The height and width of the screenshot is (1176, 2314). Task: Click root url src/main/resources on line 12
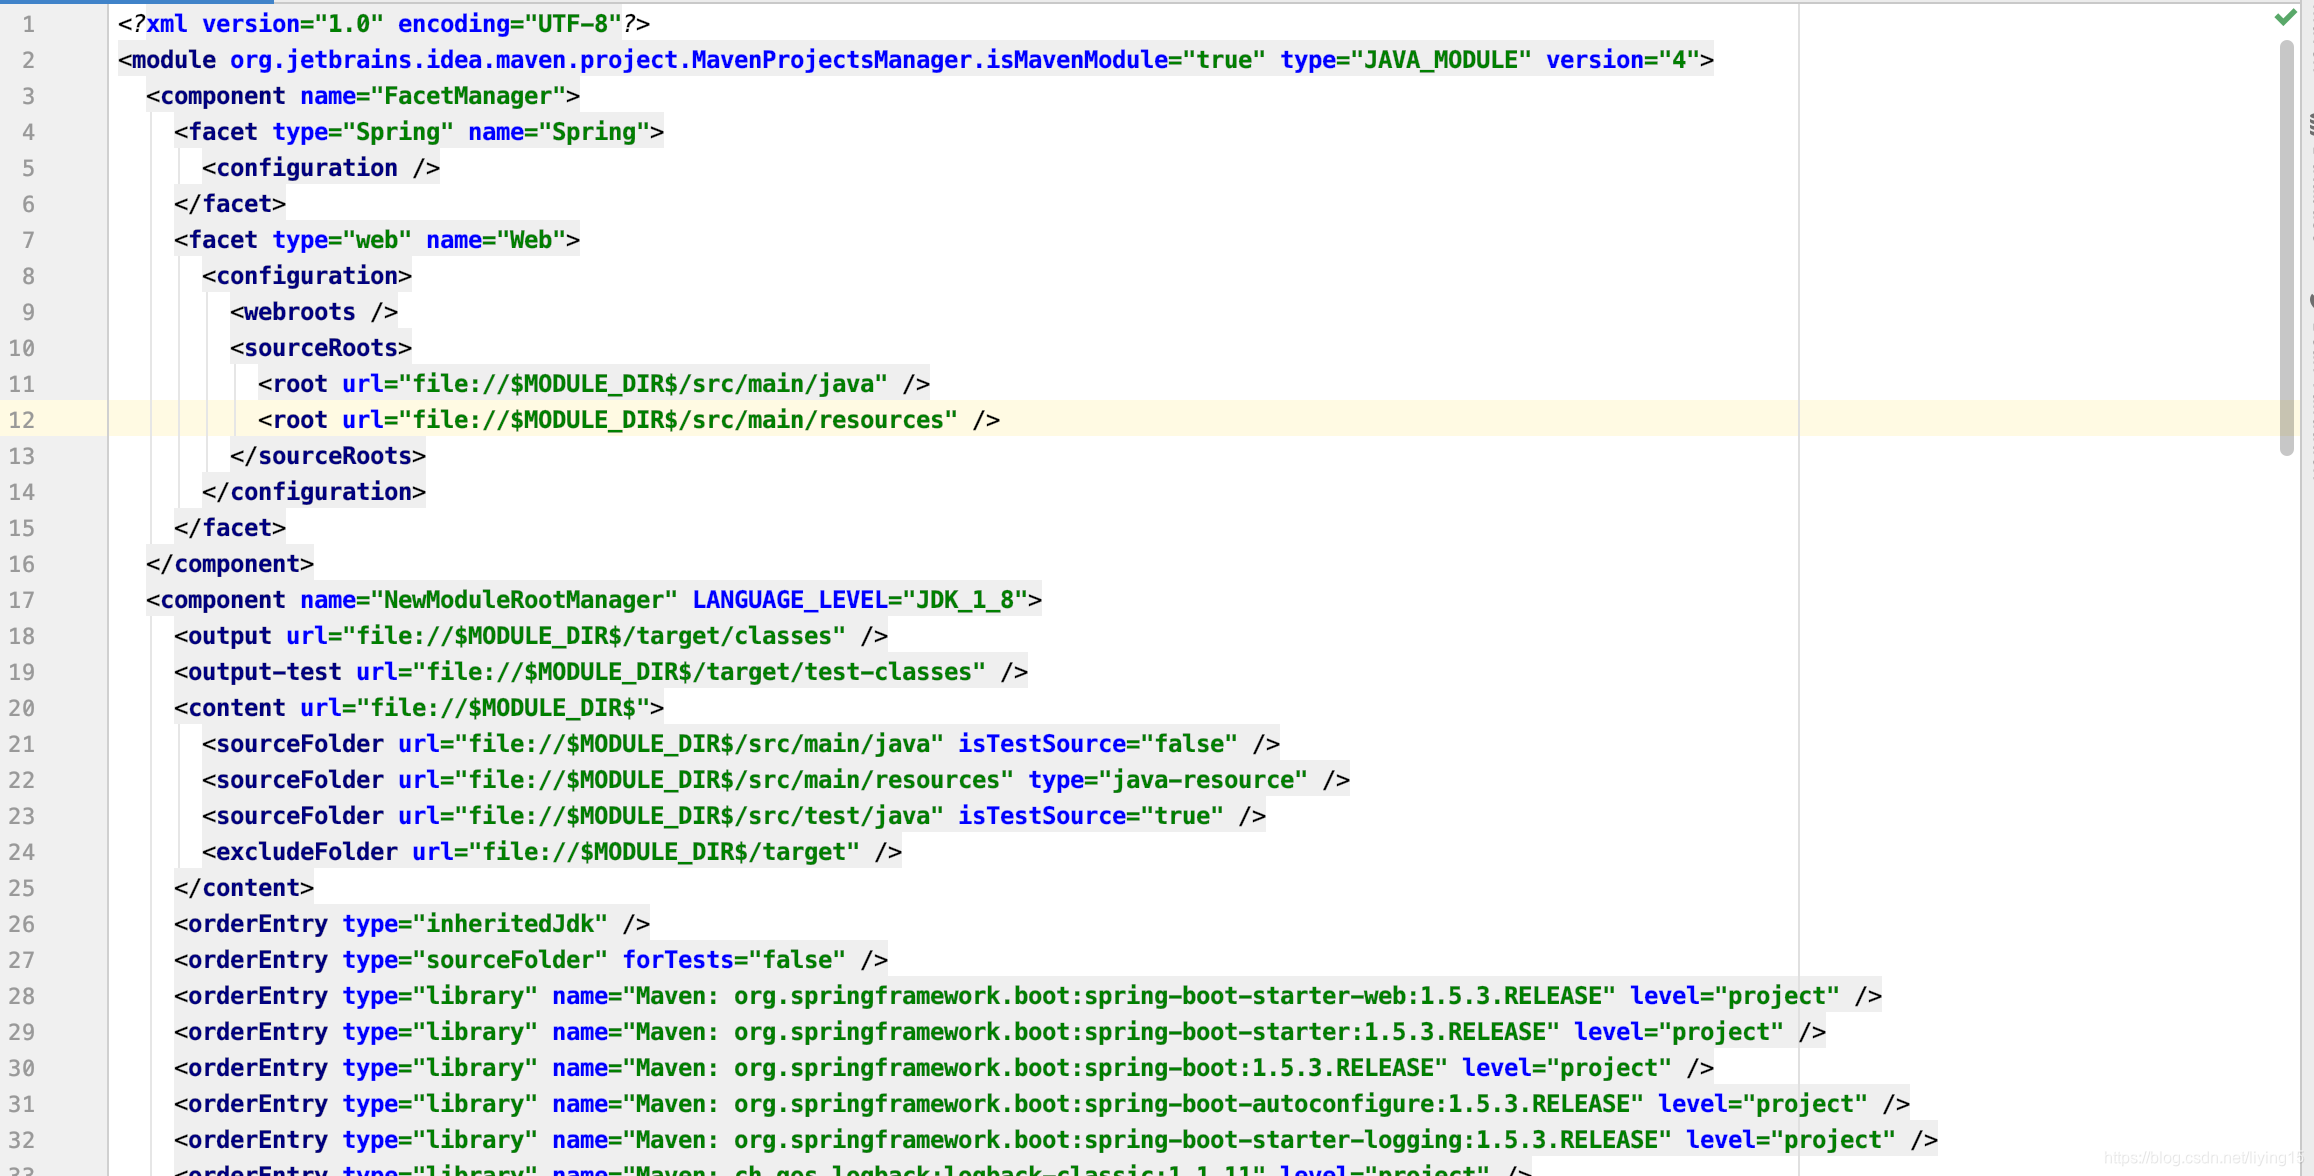[629, 420]
